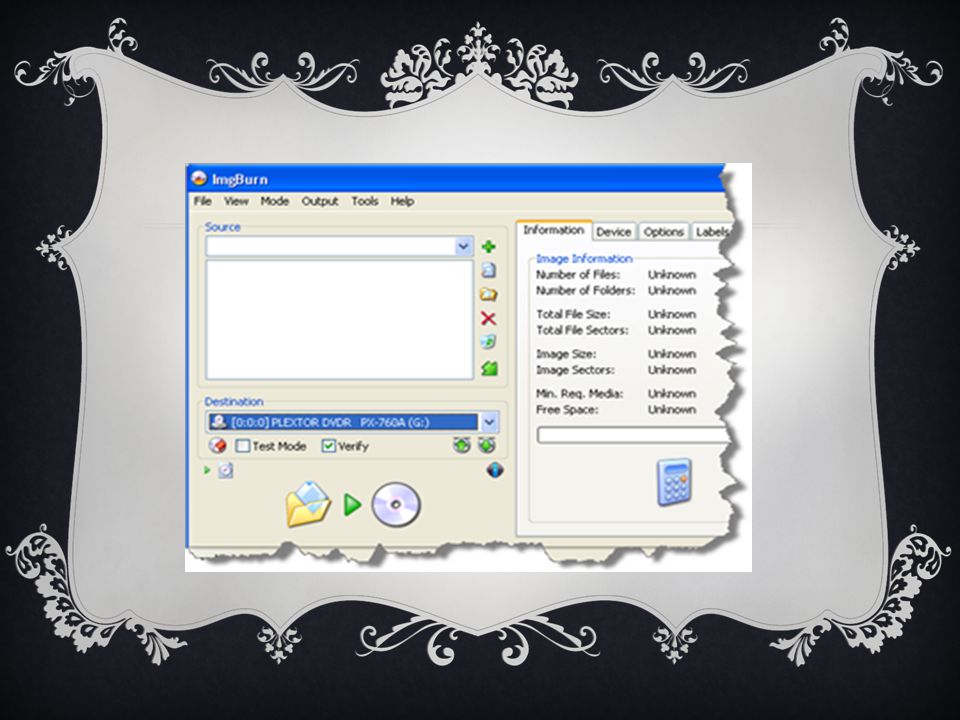Click the Source path input field

[x=331, y=246]
